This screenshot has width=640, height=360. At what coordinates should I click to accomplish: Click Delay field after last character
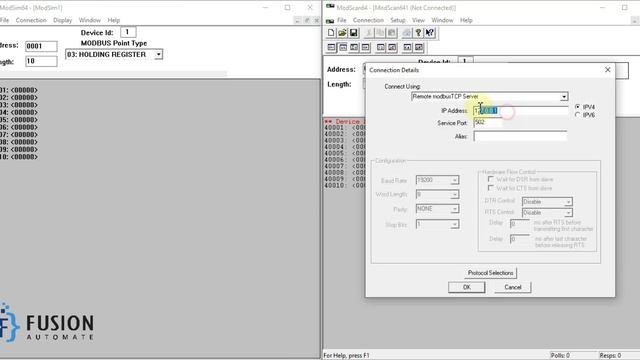pyautogui.click(x=520, y=239)
